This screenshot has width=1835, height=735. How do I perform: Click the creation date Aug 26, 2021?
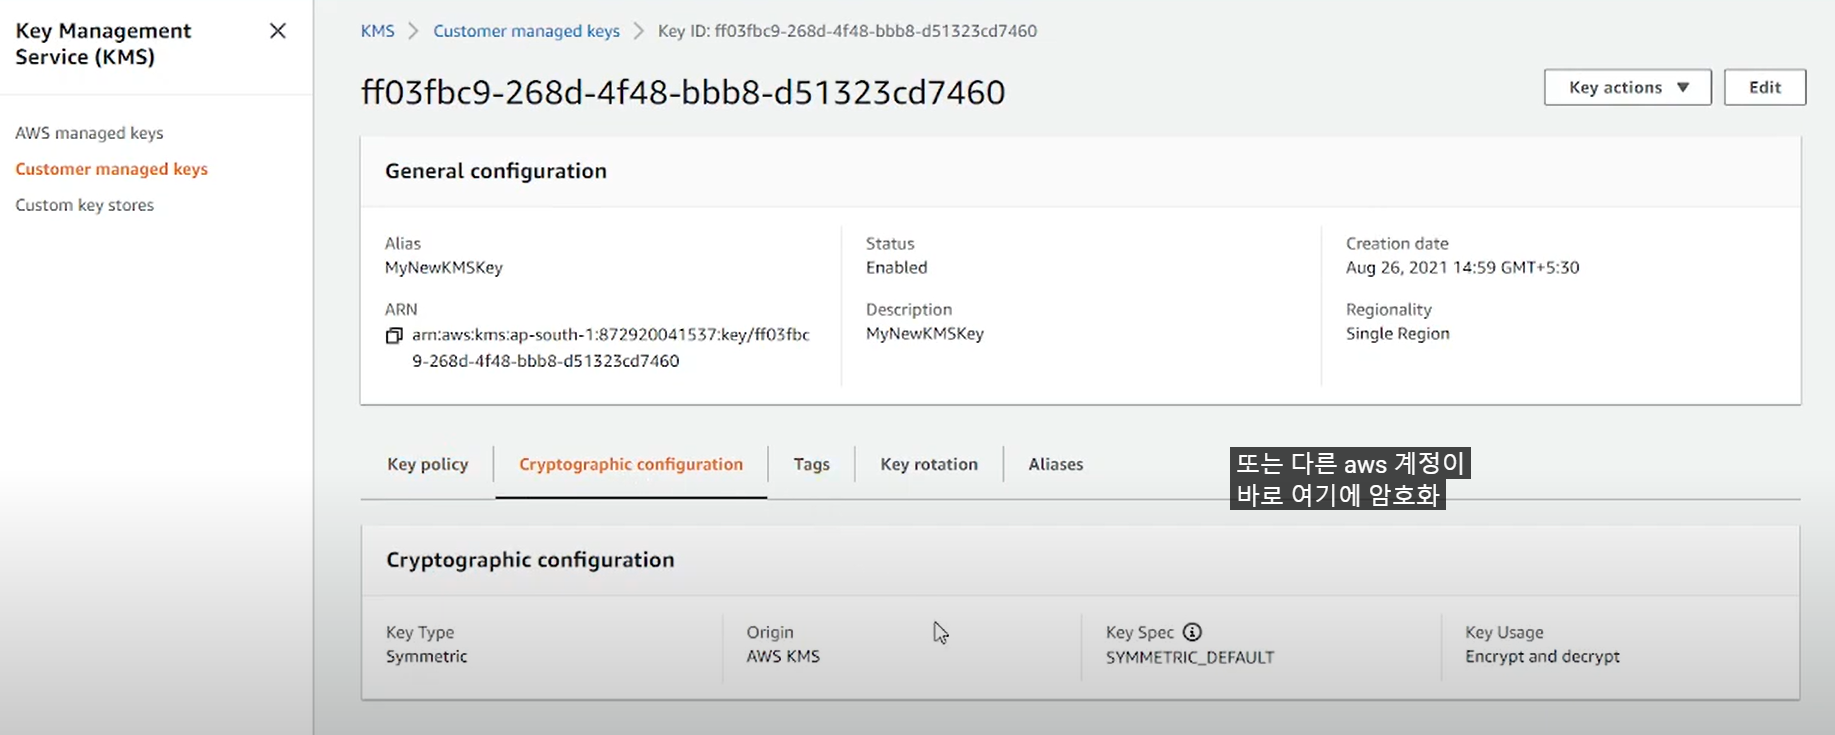tap(1462, 267)
